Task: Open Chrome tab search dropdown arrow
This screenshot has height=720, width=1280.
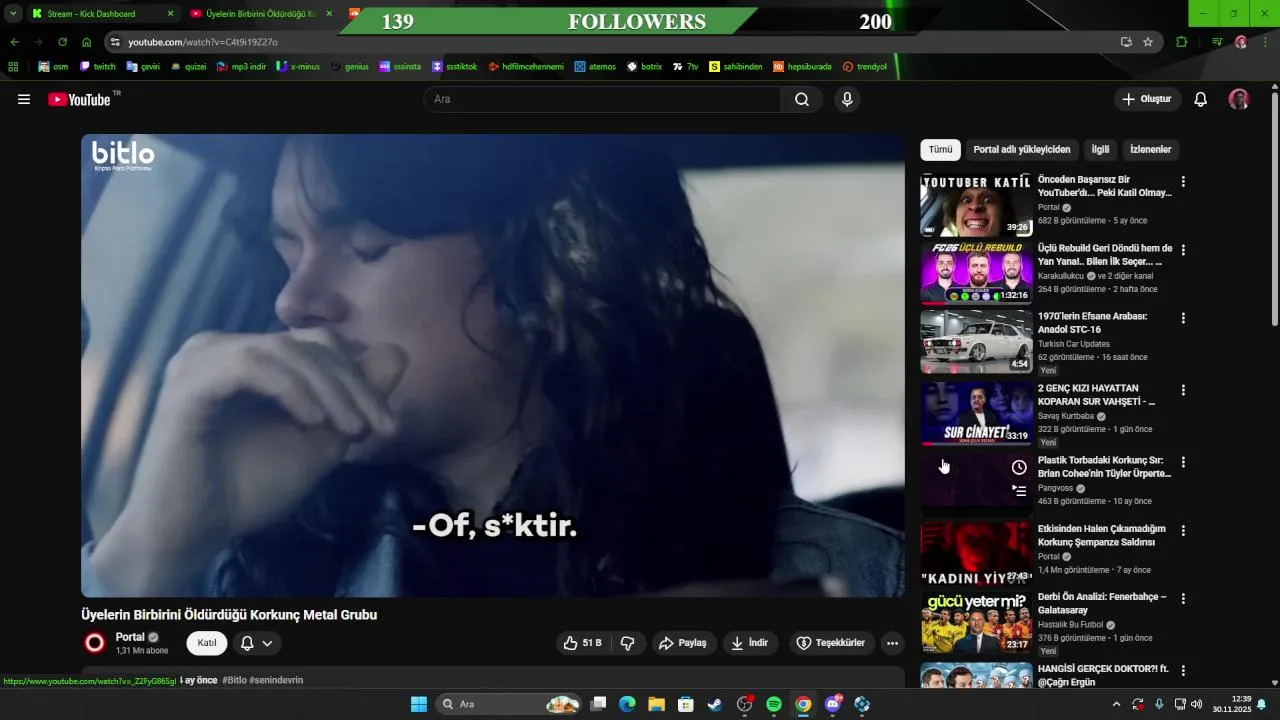Action: (x=13, y=14)
